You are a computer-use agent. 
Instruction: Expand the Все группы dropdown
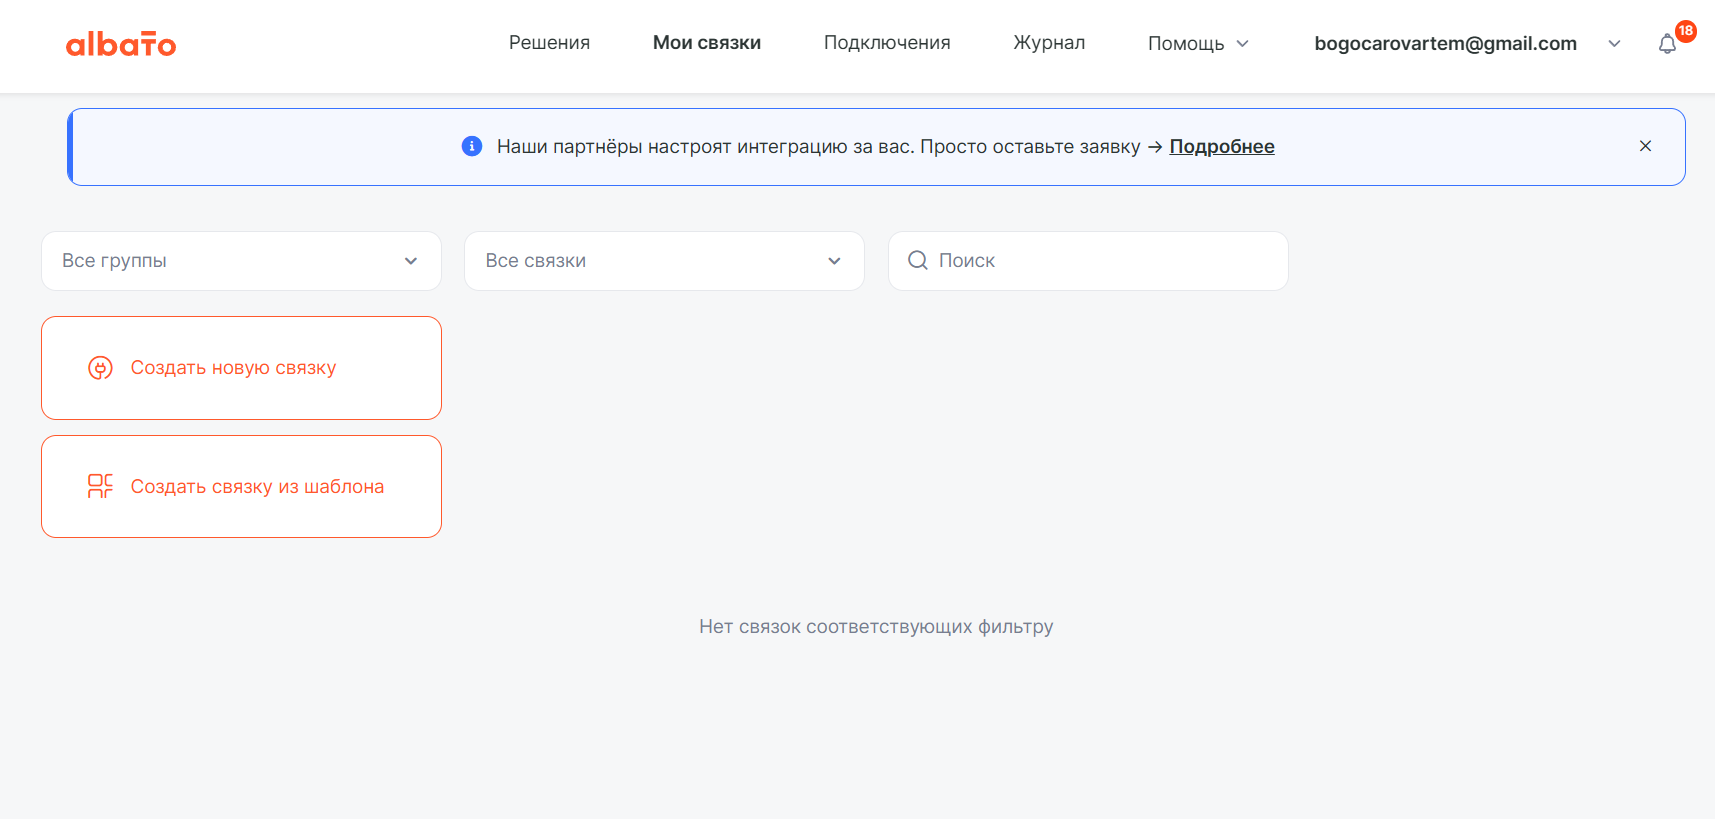pos(241,261)
